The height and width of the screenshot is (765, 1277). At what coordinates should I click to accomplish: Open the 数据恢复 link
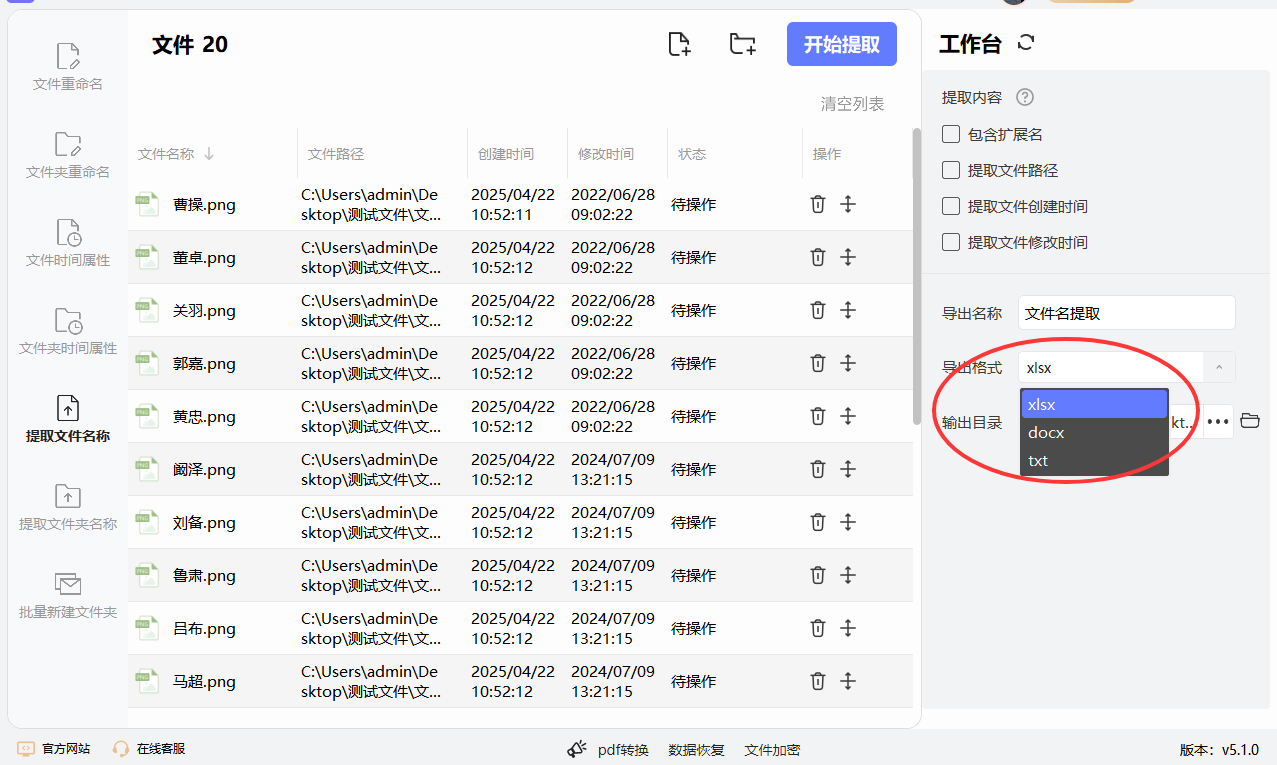pos(696,750)
